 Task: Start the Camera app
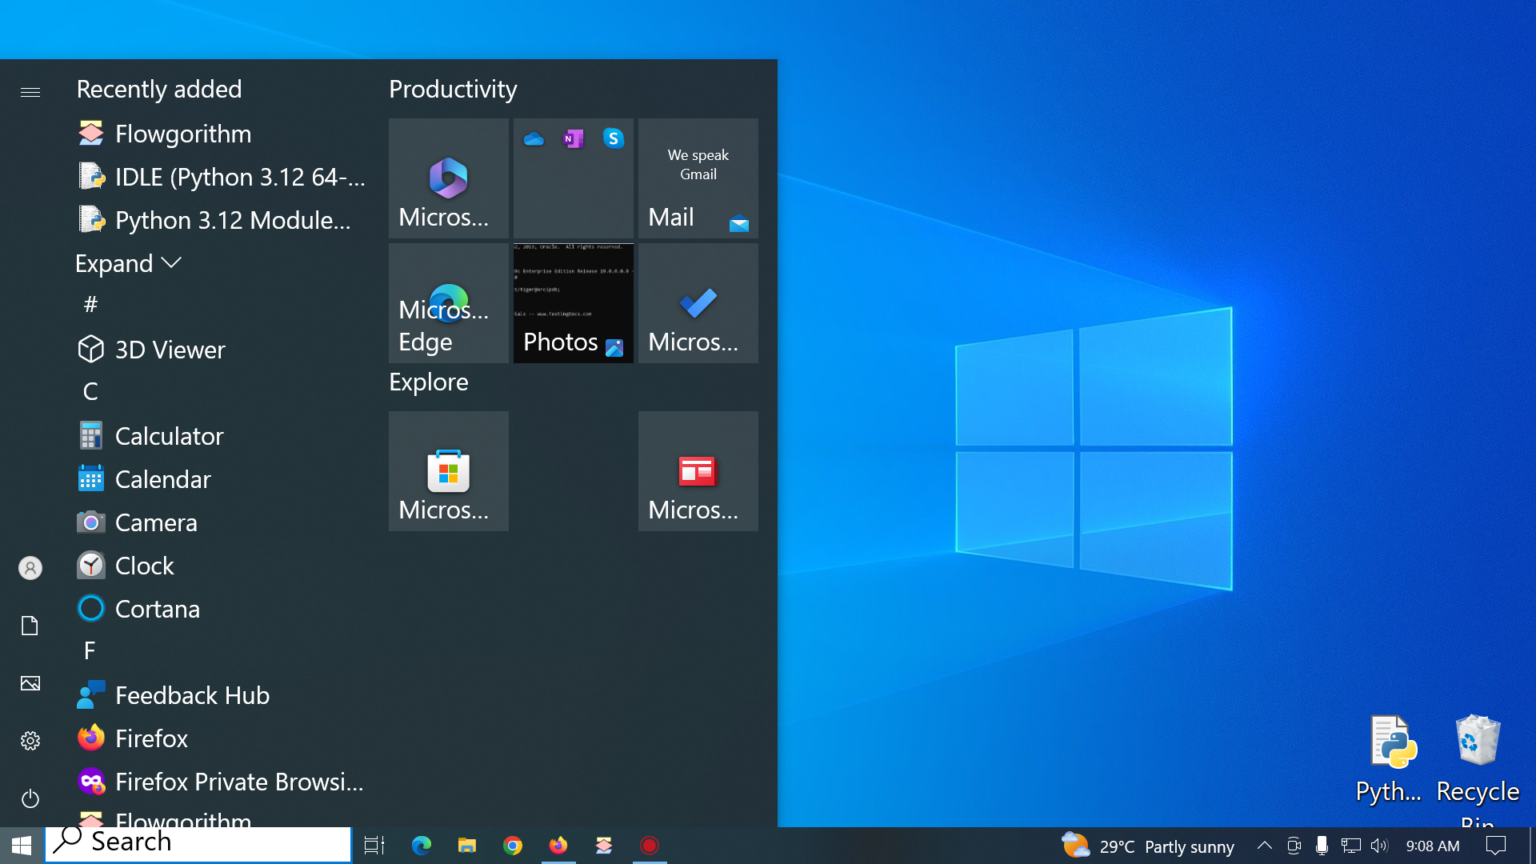156,522
